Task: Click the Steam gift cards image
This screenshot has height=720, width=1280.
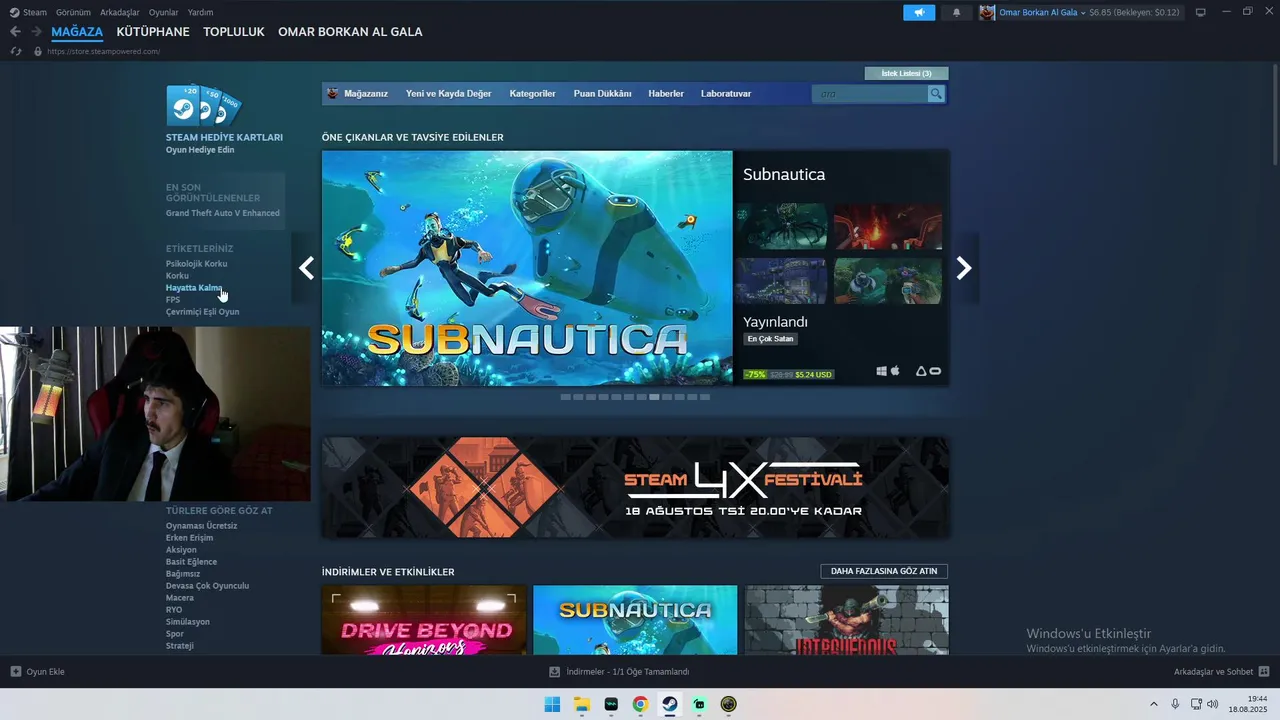Action: (203, 106)
